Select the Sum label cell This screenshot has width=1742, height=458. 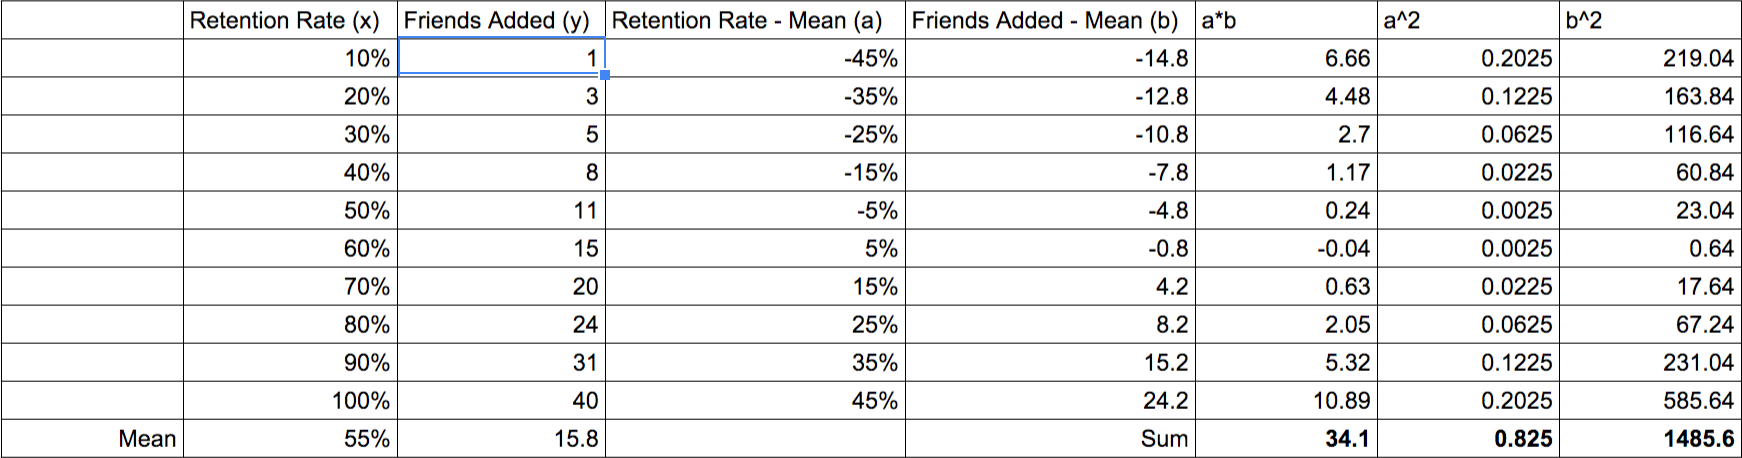(x=1050, y=438)
